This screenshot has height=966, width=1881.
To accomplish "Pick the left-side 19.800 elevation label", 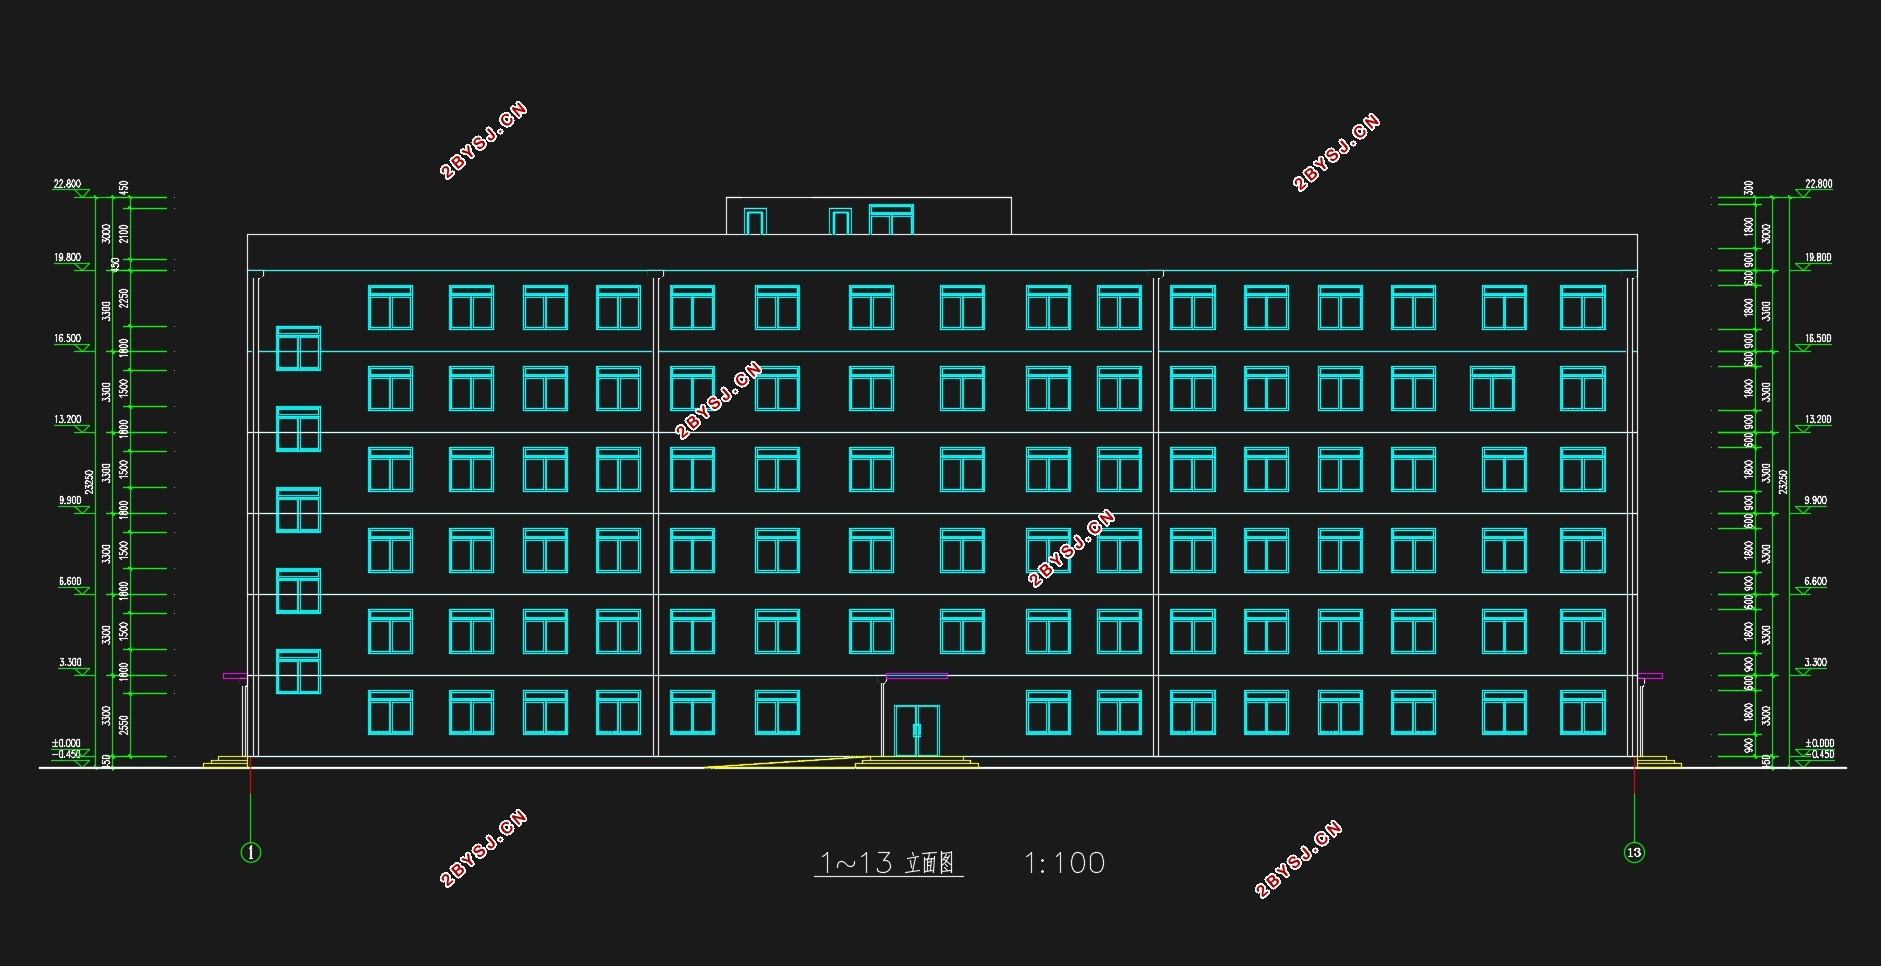I will click(x=67, y=257).
